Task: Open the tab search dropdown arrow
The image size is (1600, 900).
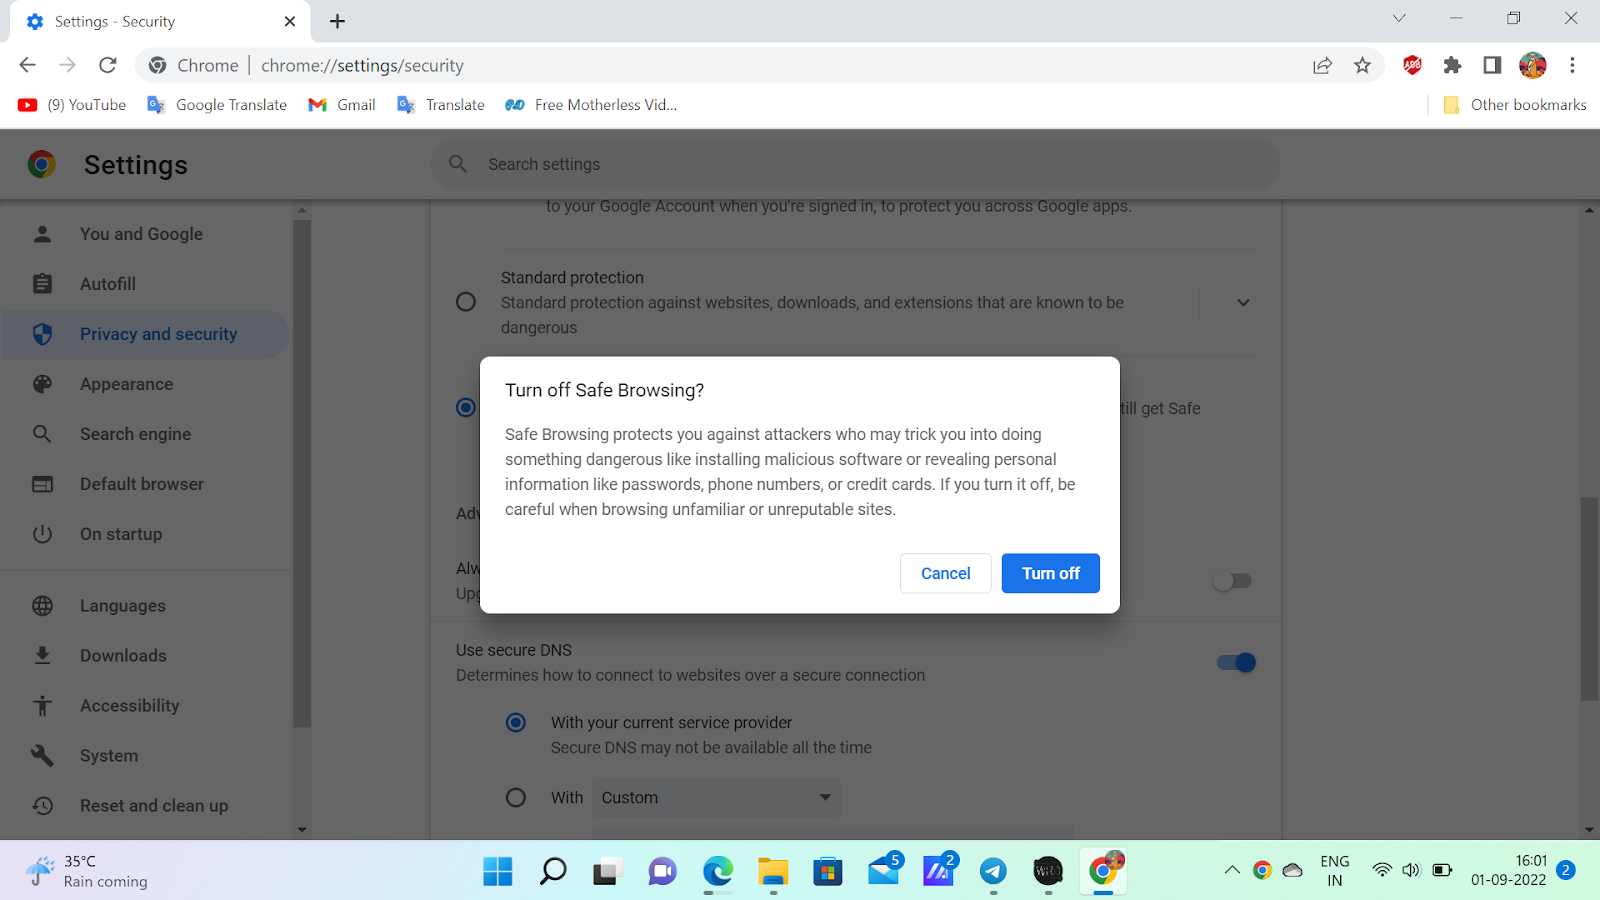Action: pyautogui.click(x=1399, y=18)
